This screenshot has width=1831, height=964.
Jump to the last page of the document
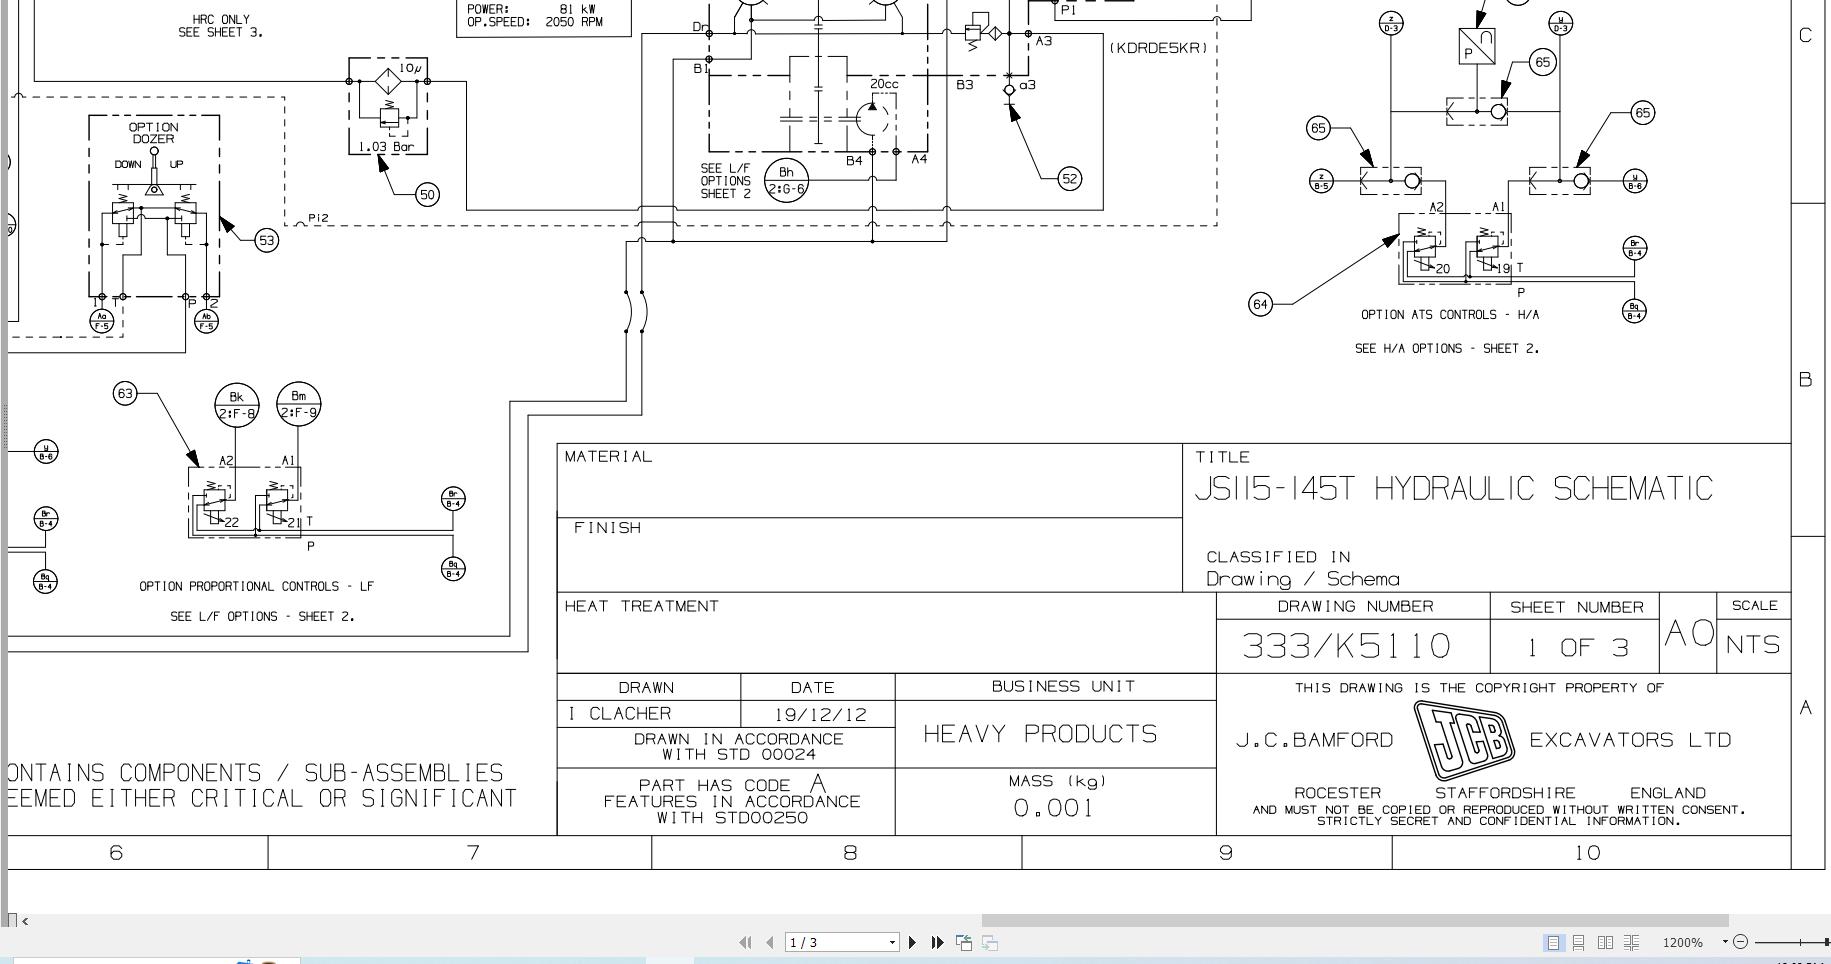(936, 942)
